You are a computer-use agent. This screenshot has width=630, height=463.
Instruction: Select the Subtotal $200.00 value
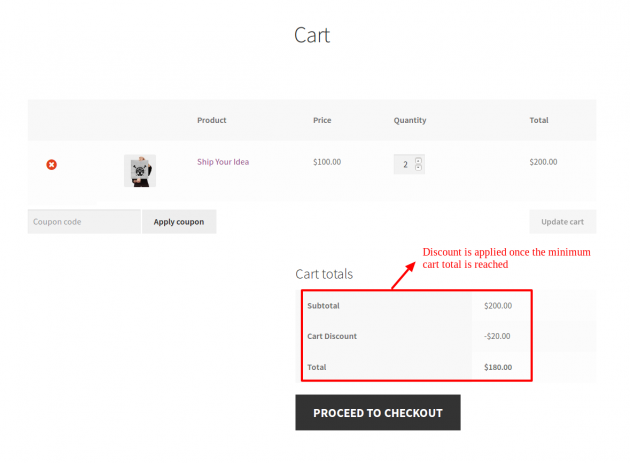coord(498,306)
